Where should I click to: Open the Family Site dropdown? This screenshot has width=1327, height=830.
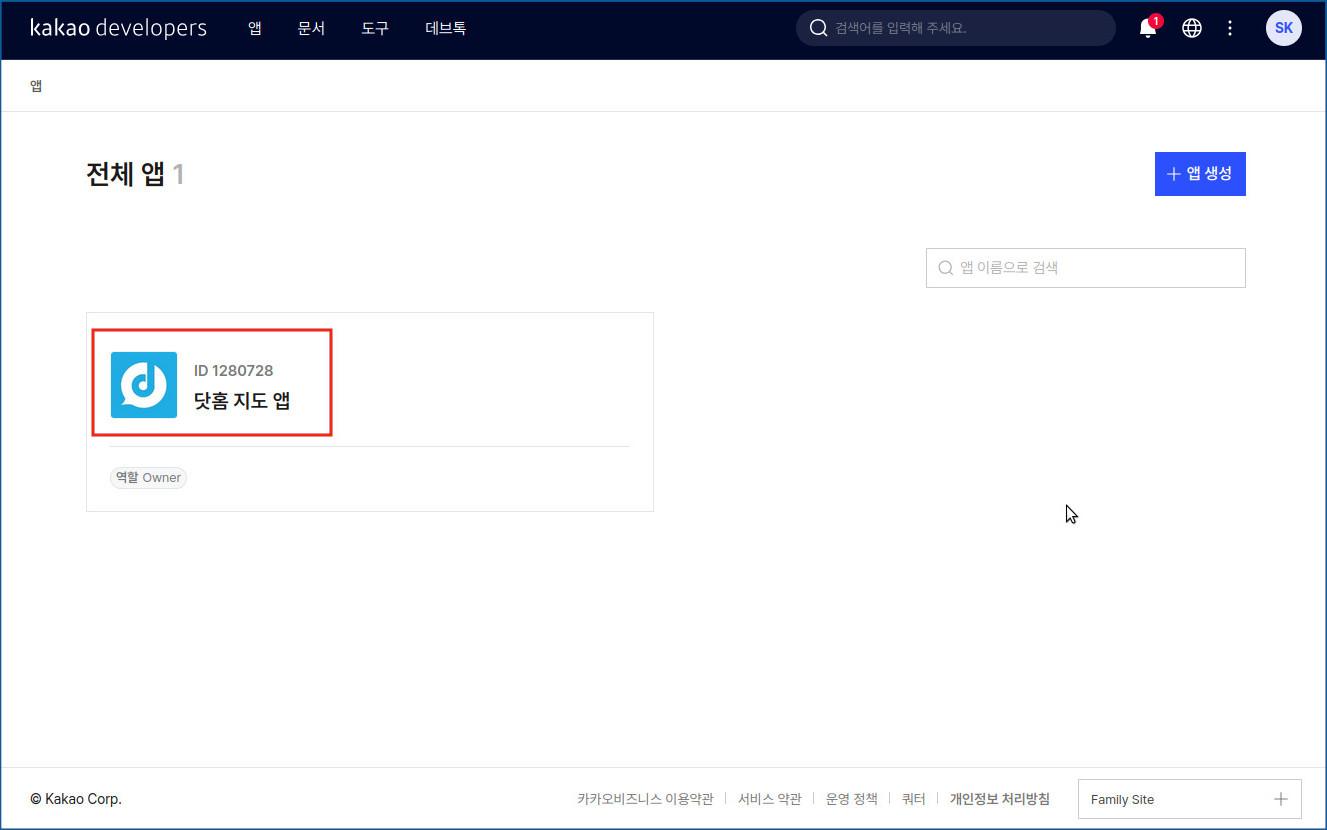(1170, 799)
